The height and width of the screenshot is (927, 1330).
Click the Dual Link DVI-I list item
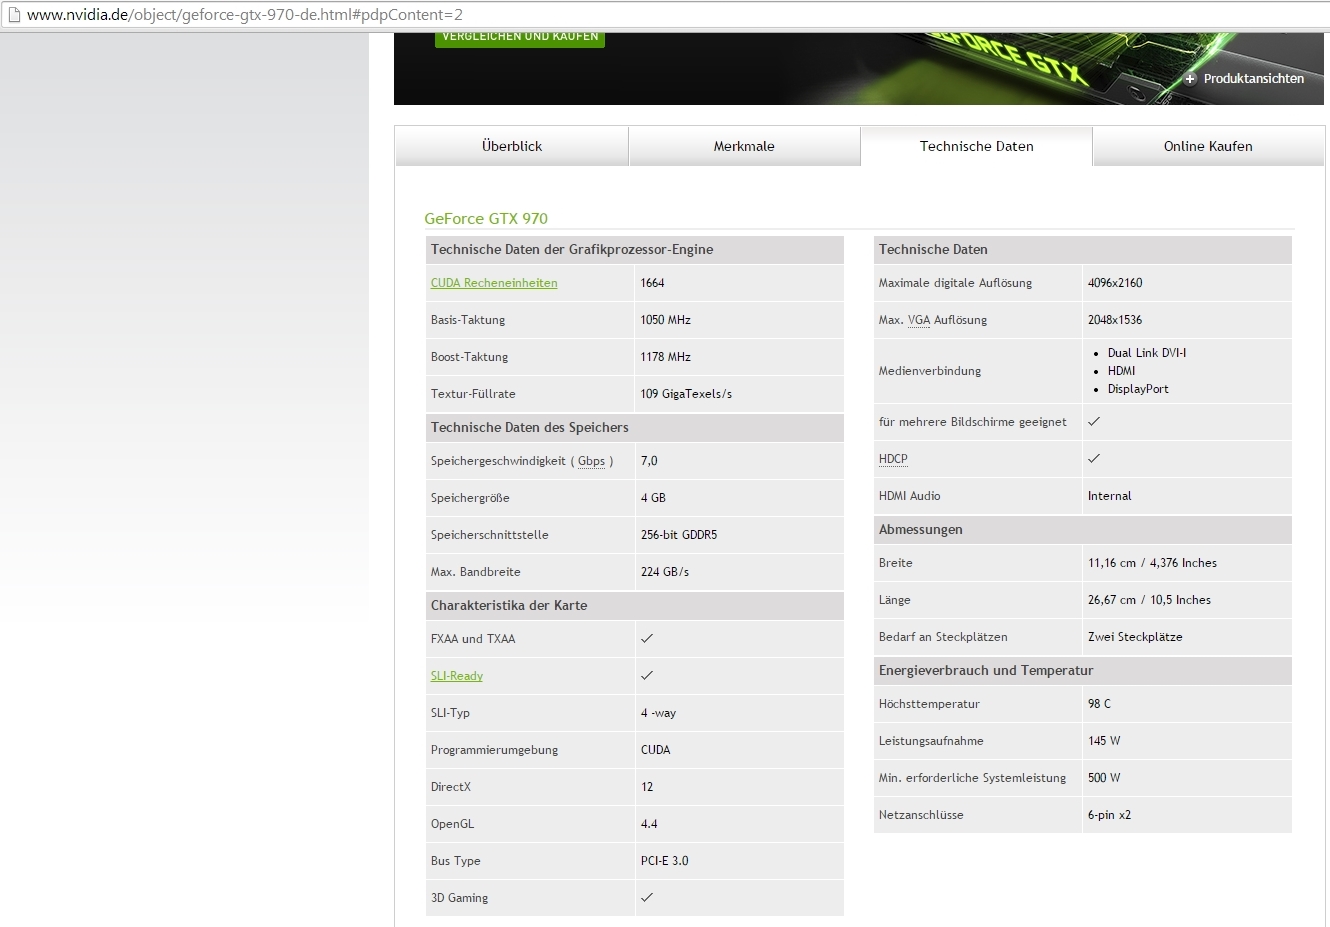click(x=1147, y=353)
